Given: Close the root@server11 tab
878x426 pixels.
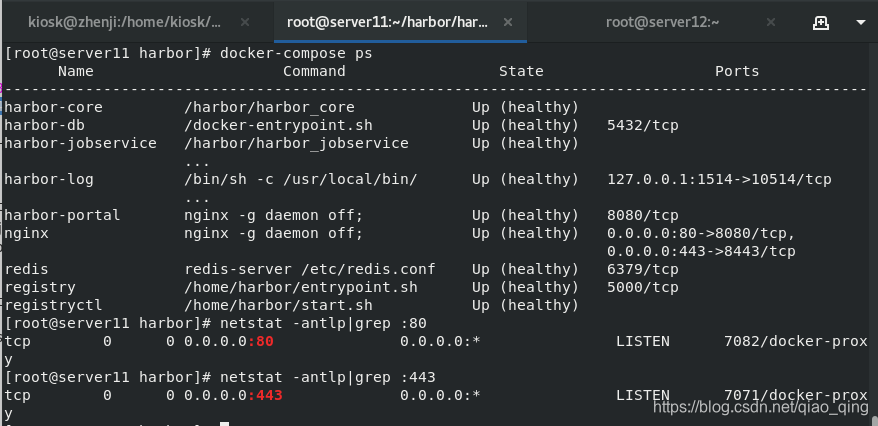Looking at the screenshot, I should (x=507, y=22).
